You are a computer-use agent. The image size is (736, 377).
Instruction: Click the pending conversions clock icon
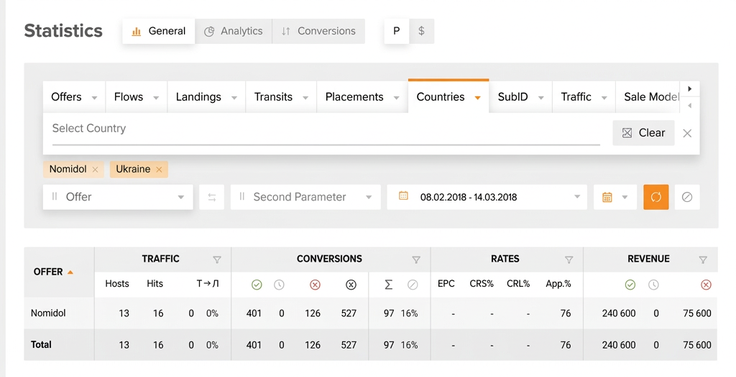pyautogui.click(x=279, y=285)
